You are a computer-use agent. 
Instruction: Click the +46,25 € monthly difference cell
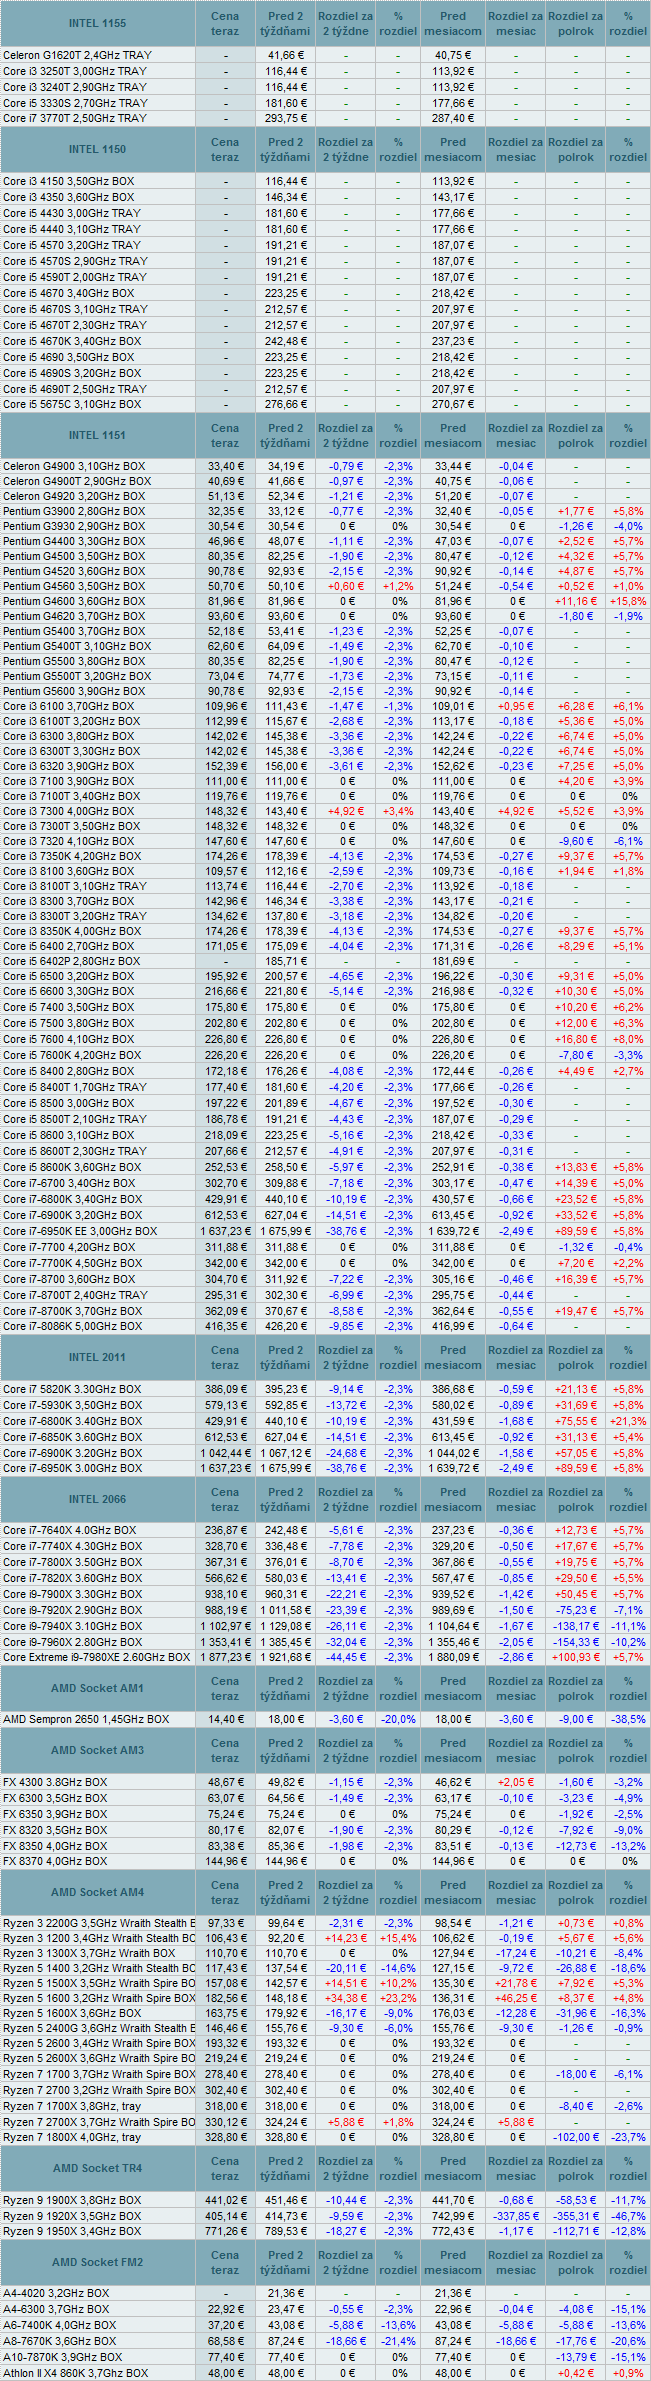click(516, 1998)
